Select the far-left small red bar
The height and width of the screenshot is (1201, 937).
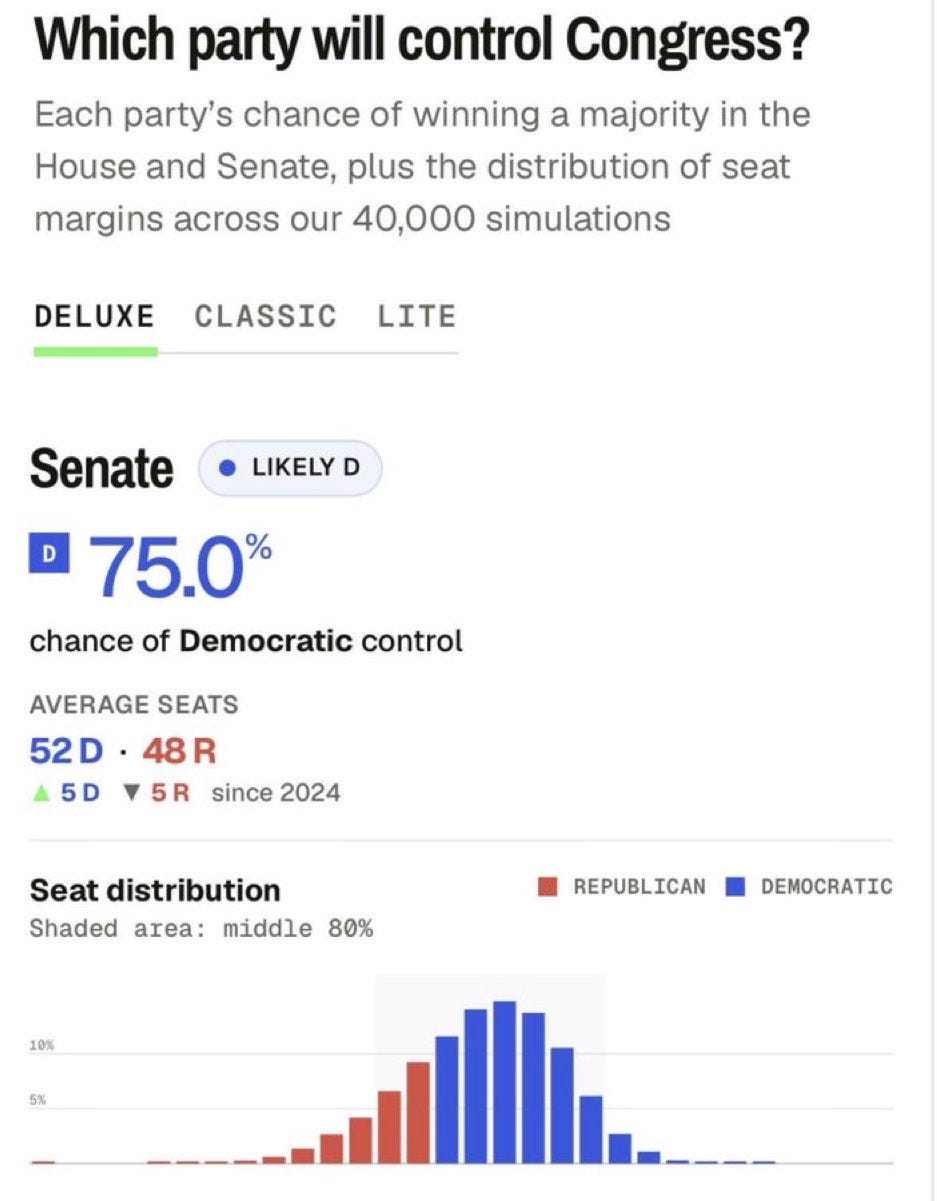tap(43, 1162)
